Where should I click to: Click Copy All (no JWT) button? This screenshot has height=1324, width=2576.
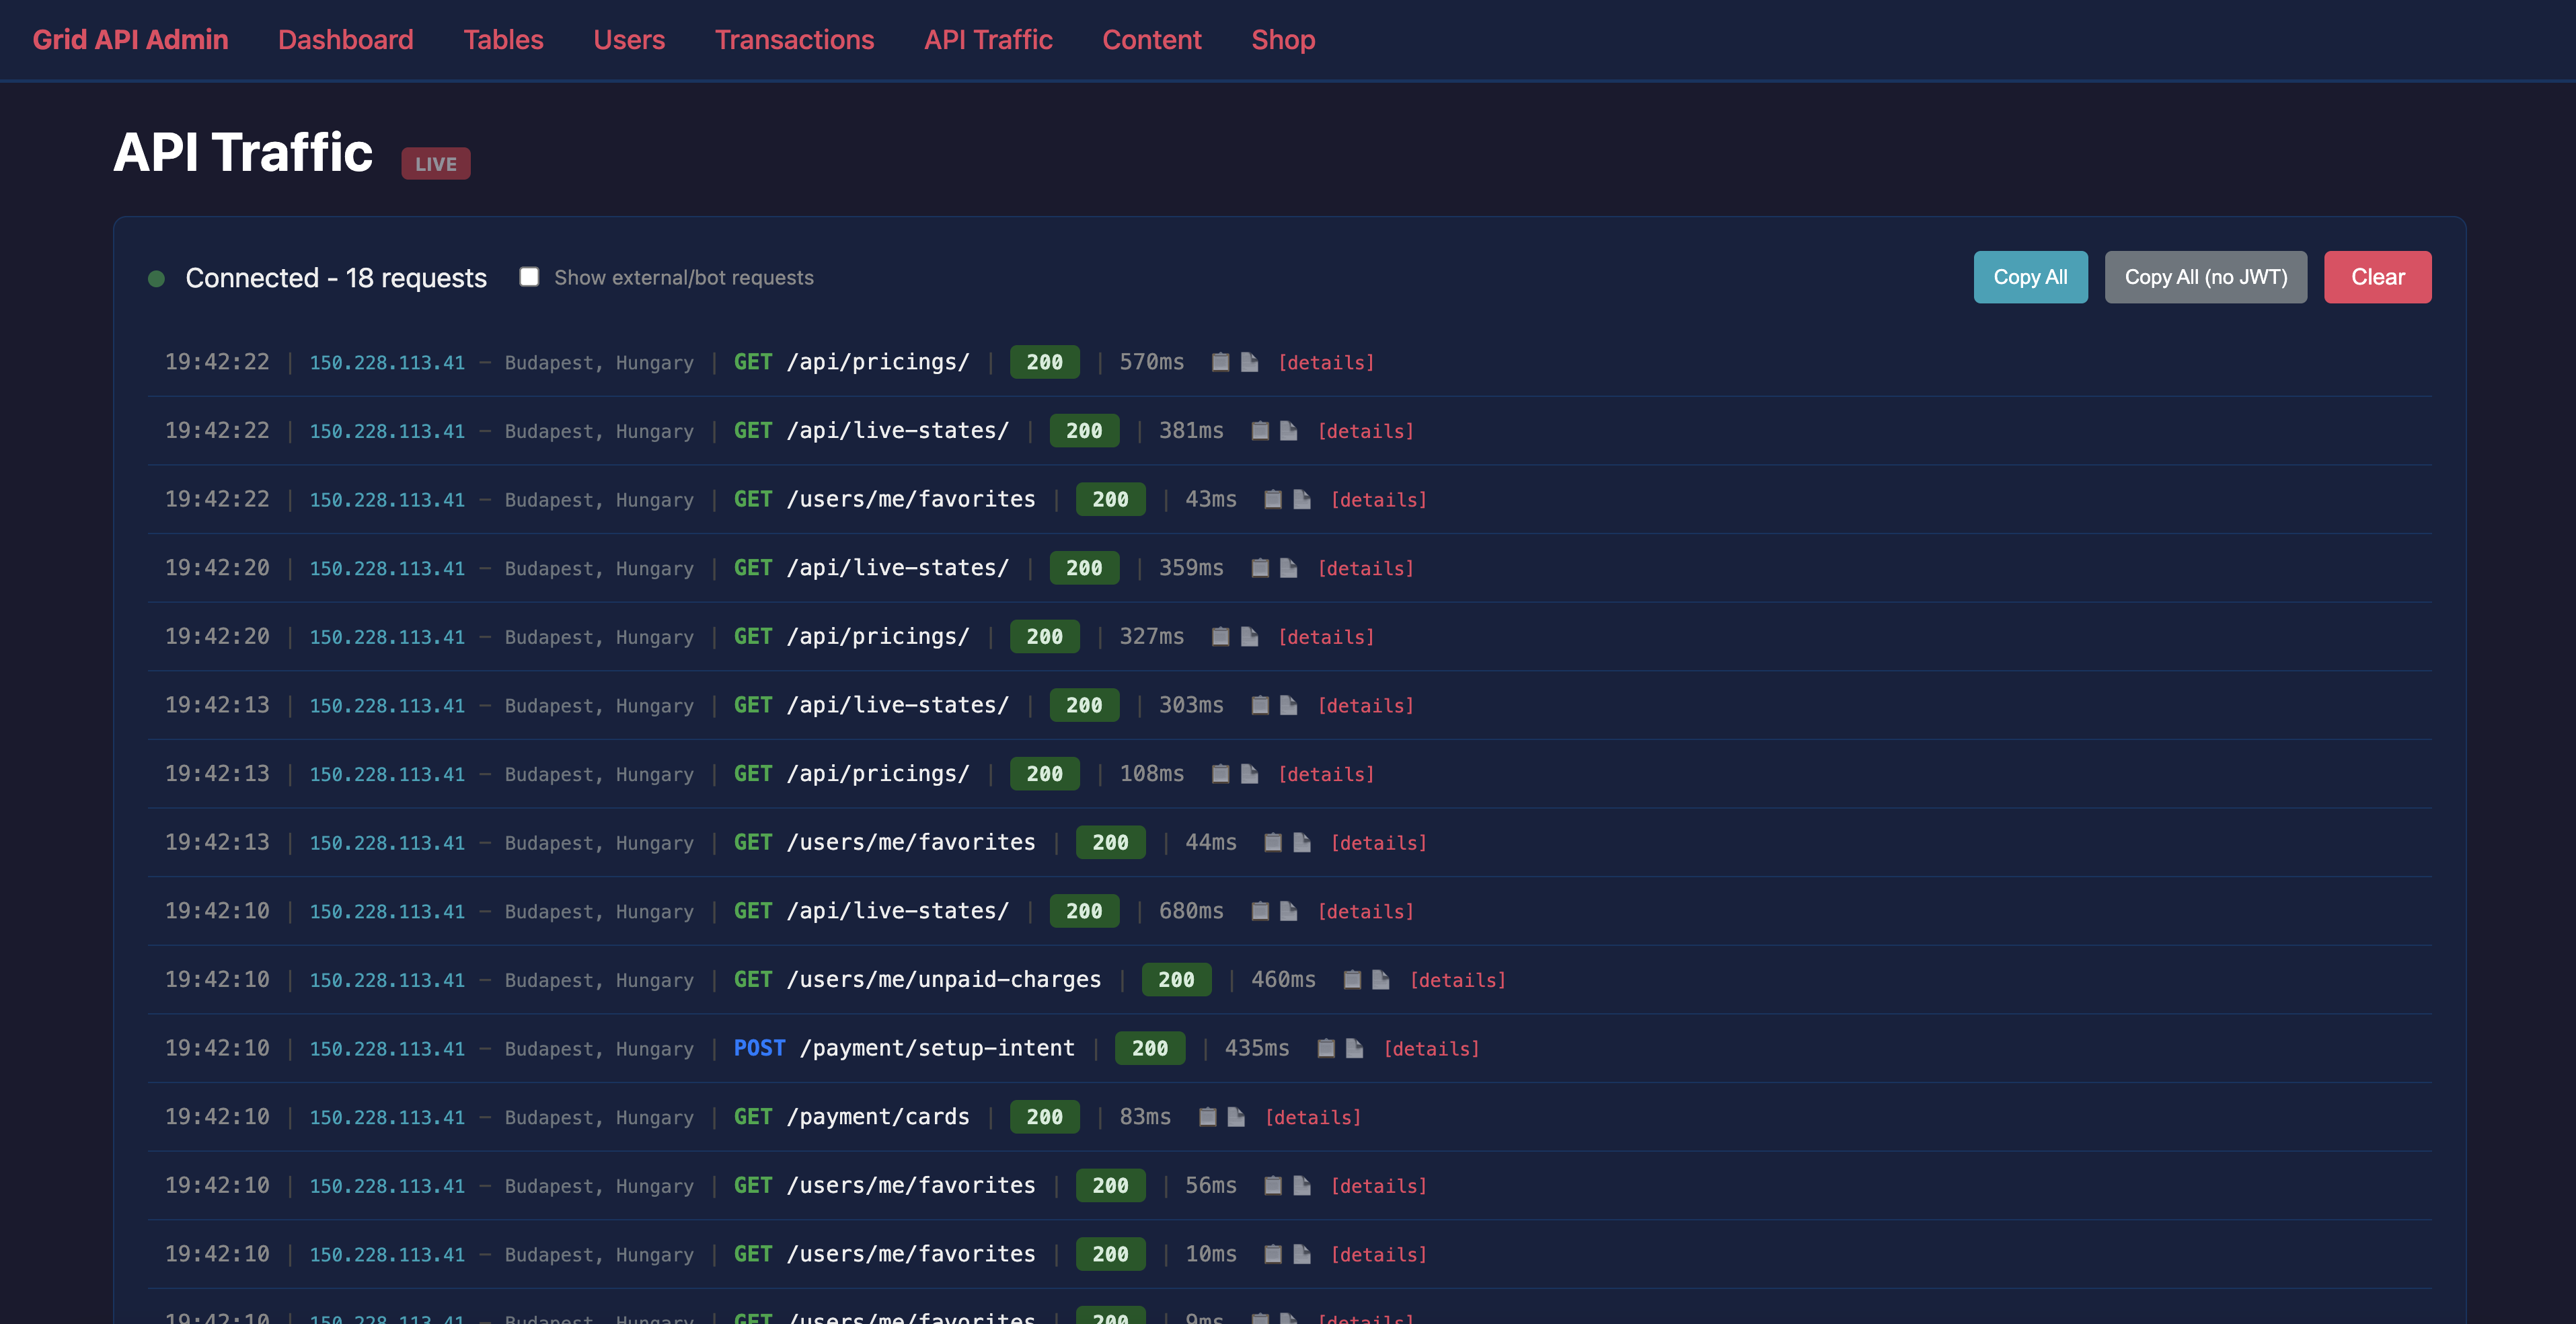tap(2206, 277)
